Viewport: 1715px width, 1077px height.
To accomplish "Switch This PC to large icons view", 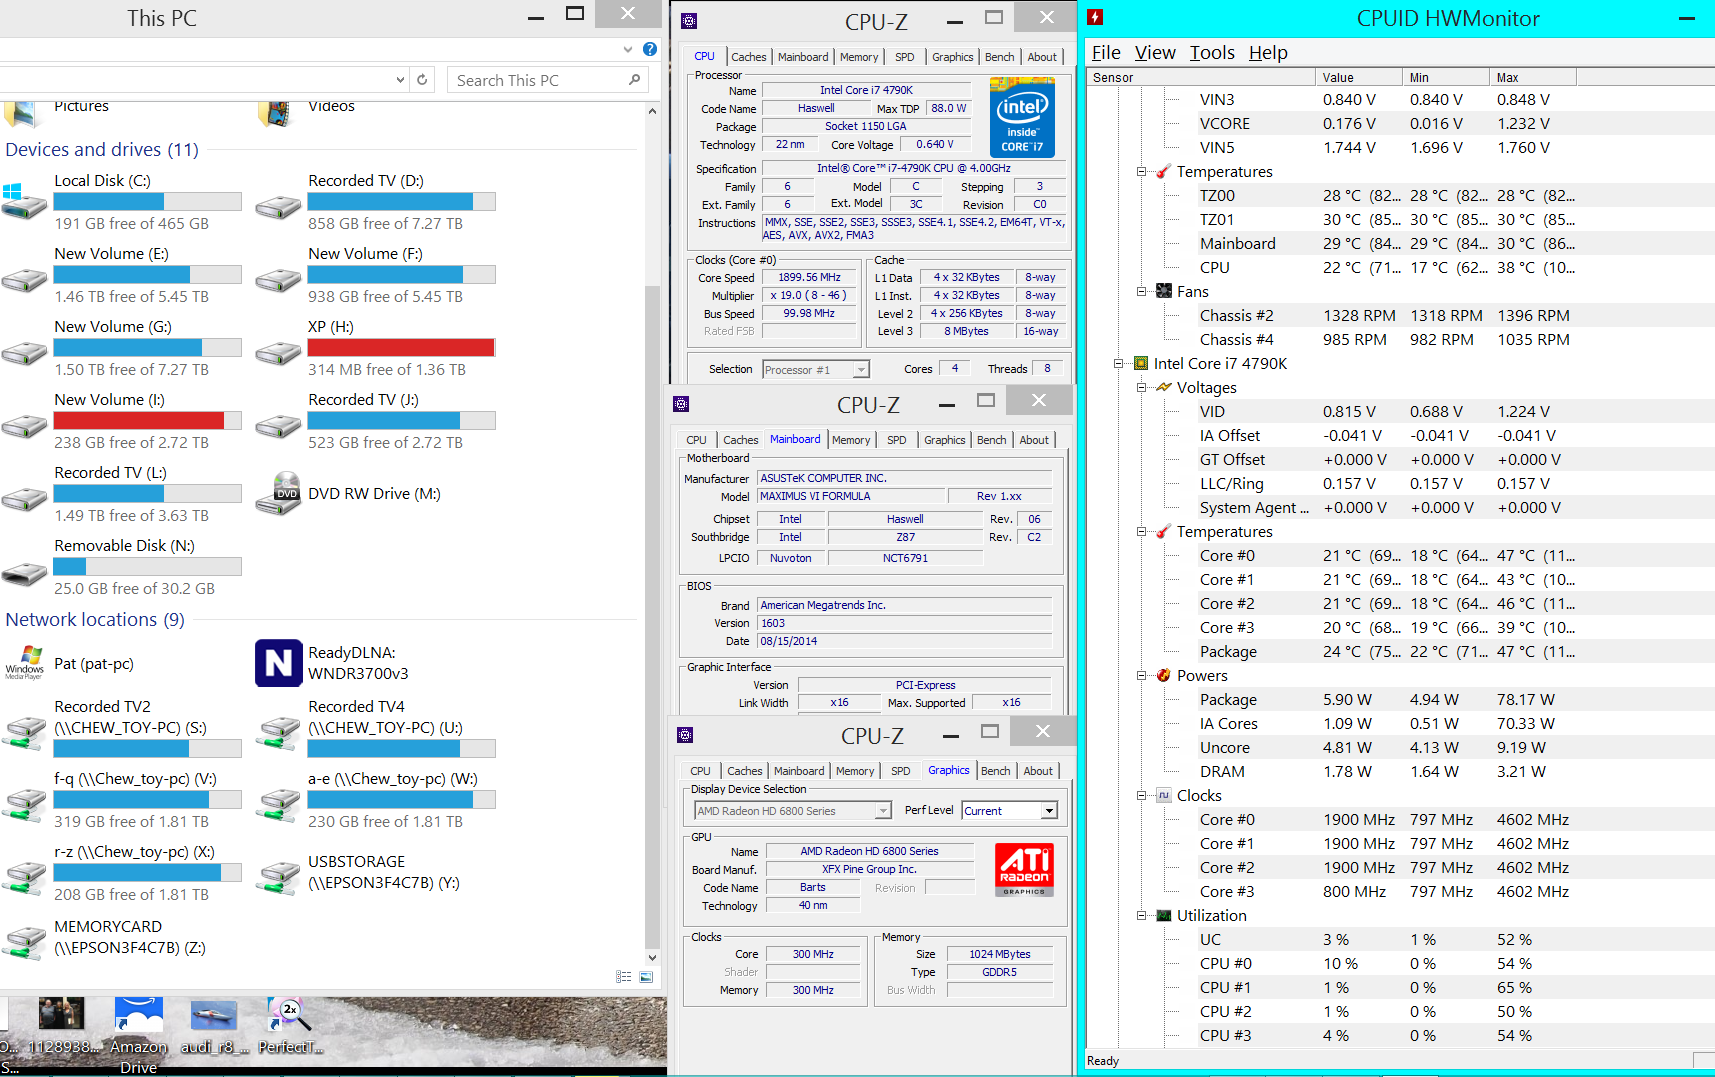I will 646,977.
